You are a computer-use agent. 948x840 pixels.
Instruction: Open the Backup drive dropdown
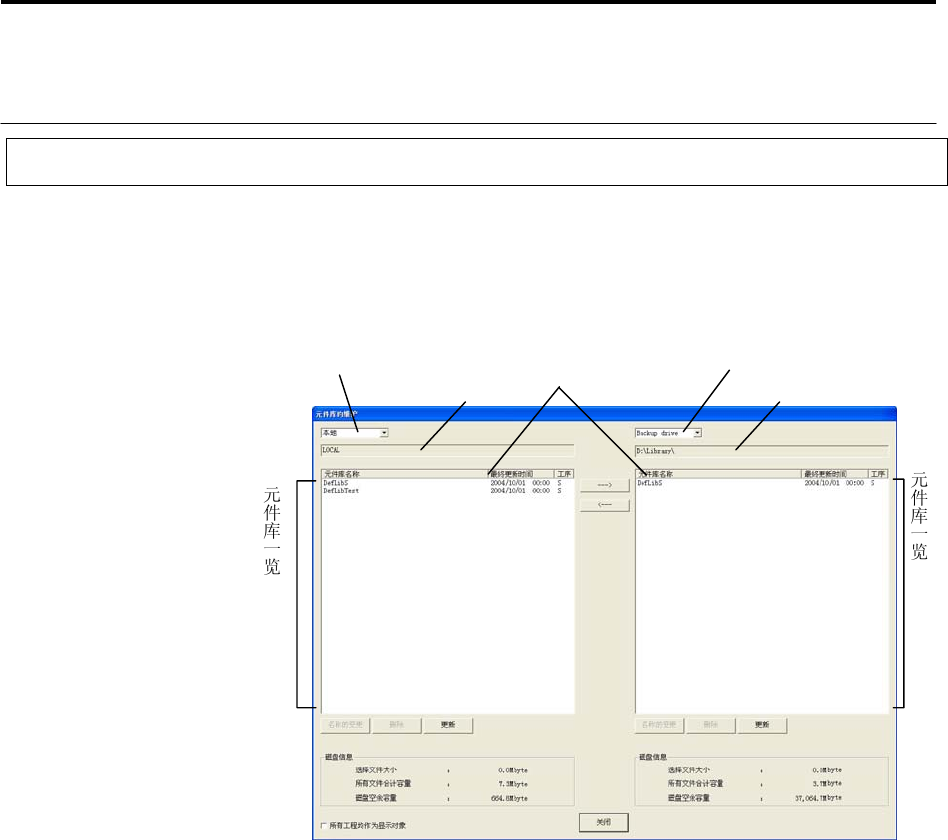668,433
